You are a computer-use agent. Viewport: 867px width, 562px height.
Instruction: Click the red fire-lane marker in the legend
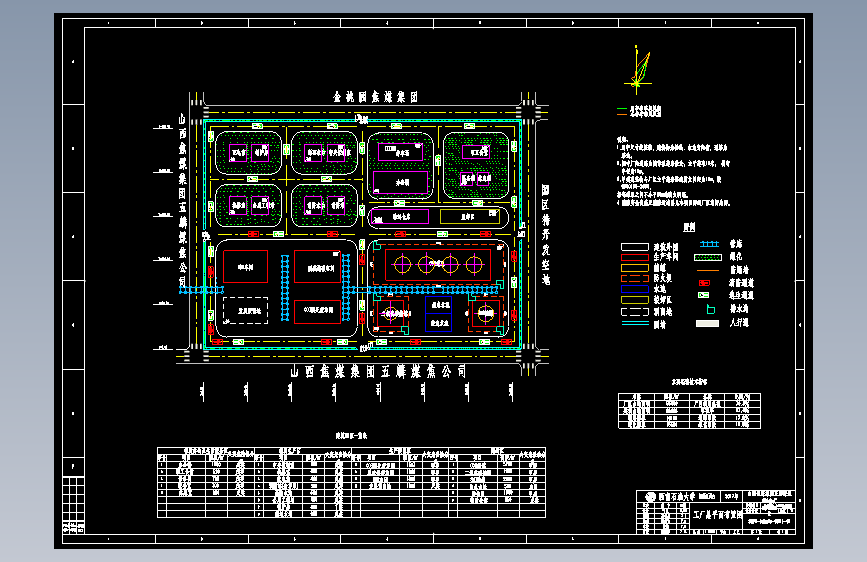coord(704,283)
